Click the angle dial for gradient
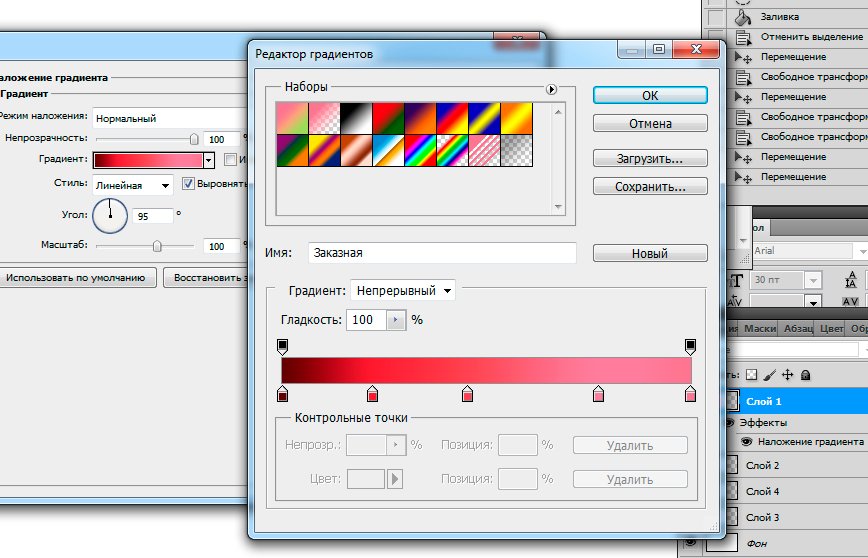 [x=110, y=214]
